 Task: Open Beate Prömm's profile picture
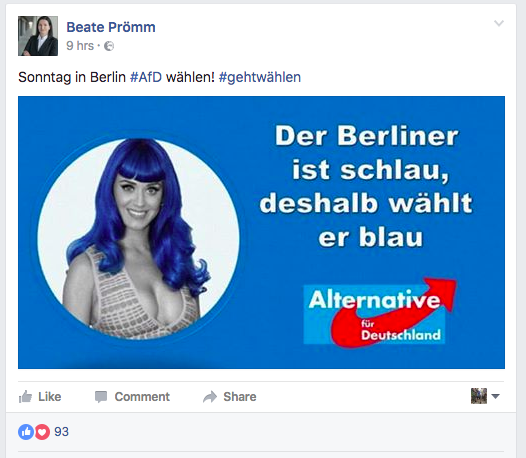click(x=38, y=36)
